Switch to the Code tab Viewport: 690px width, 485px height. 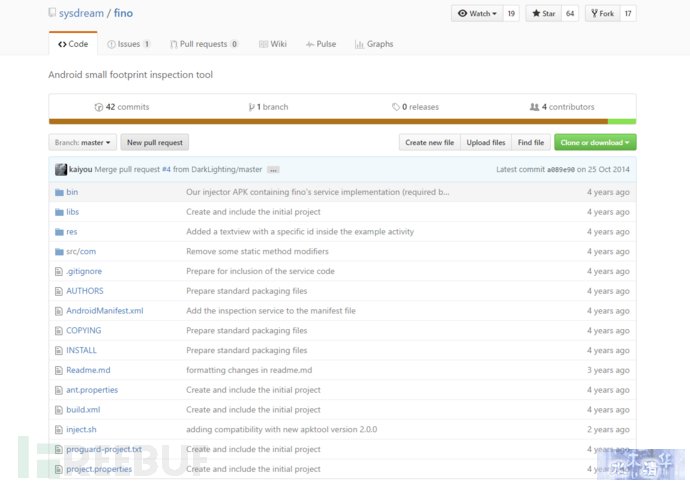pyautogui.click(x=73, y=44)
